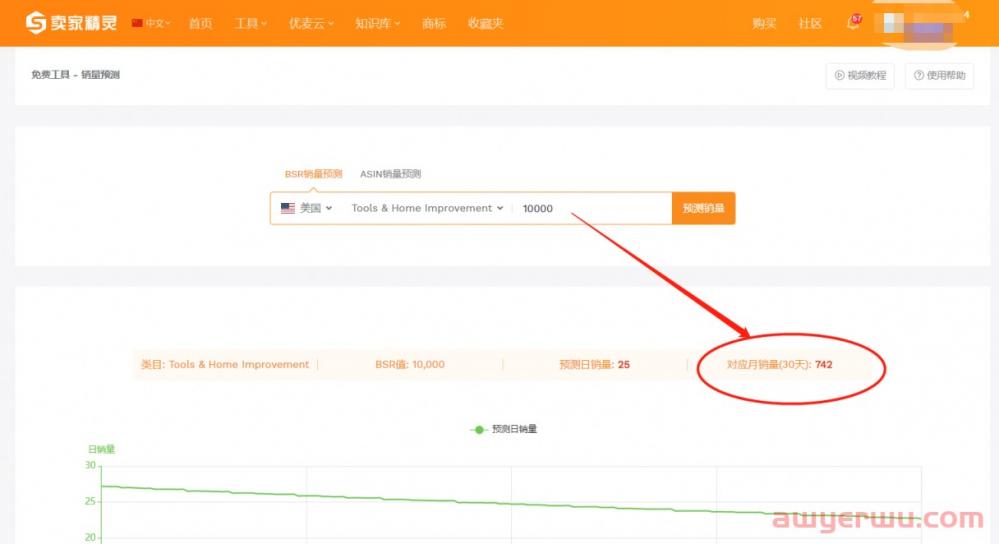Click the US flag icon in search bar
The width and height of the screenshot is (999, 544).
tap(288, 208)
